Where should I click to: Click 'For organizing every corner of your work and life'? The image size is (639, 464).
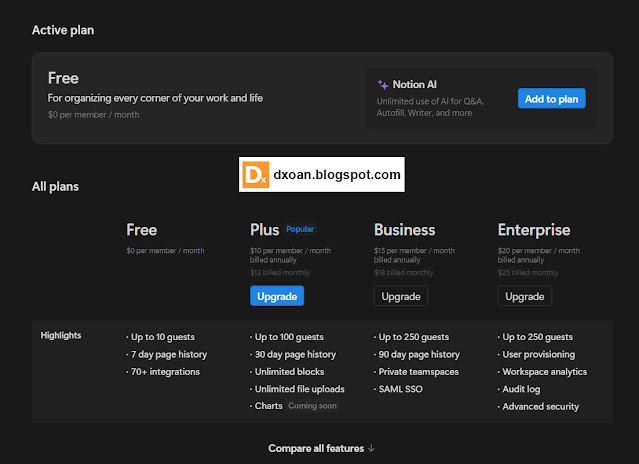[155, 98]
